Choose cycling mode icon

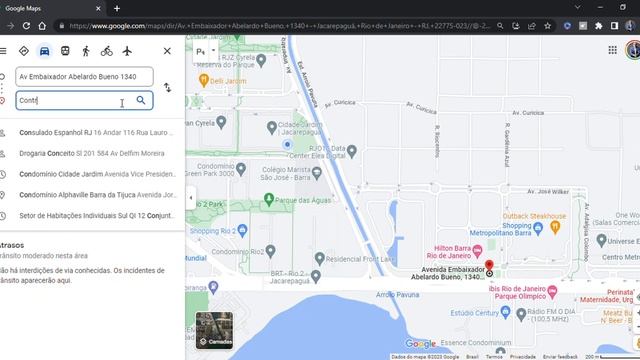point(107,51)
